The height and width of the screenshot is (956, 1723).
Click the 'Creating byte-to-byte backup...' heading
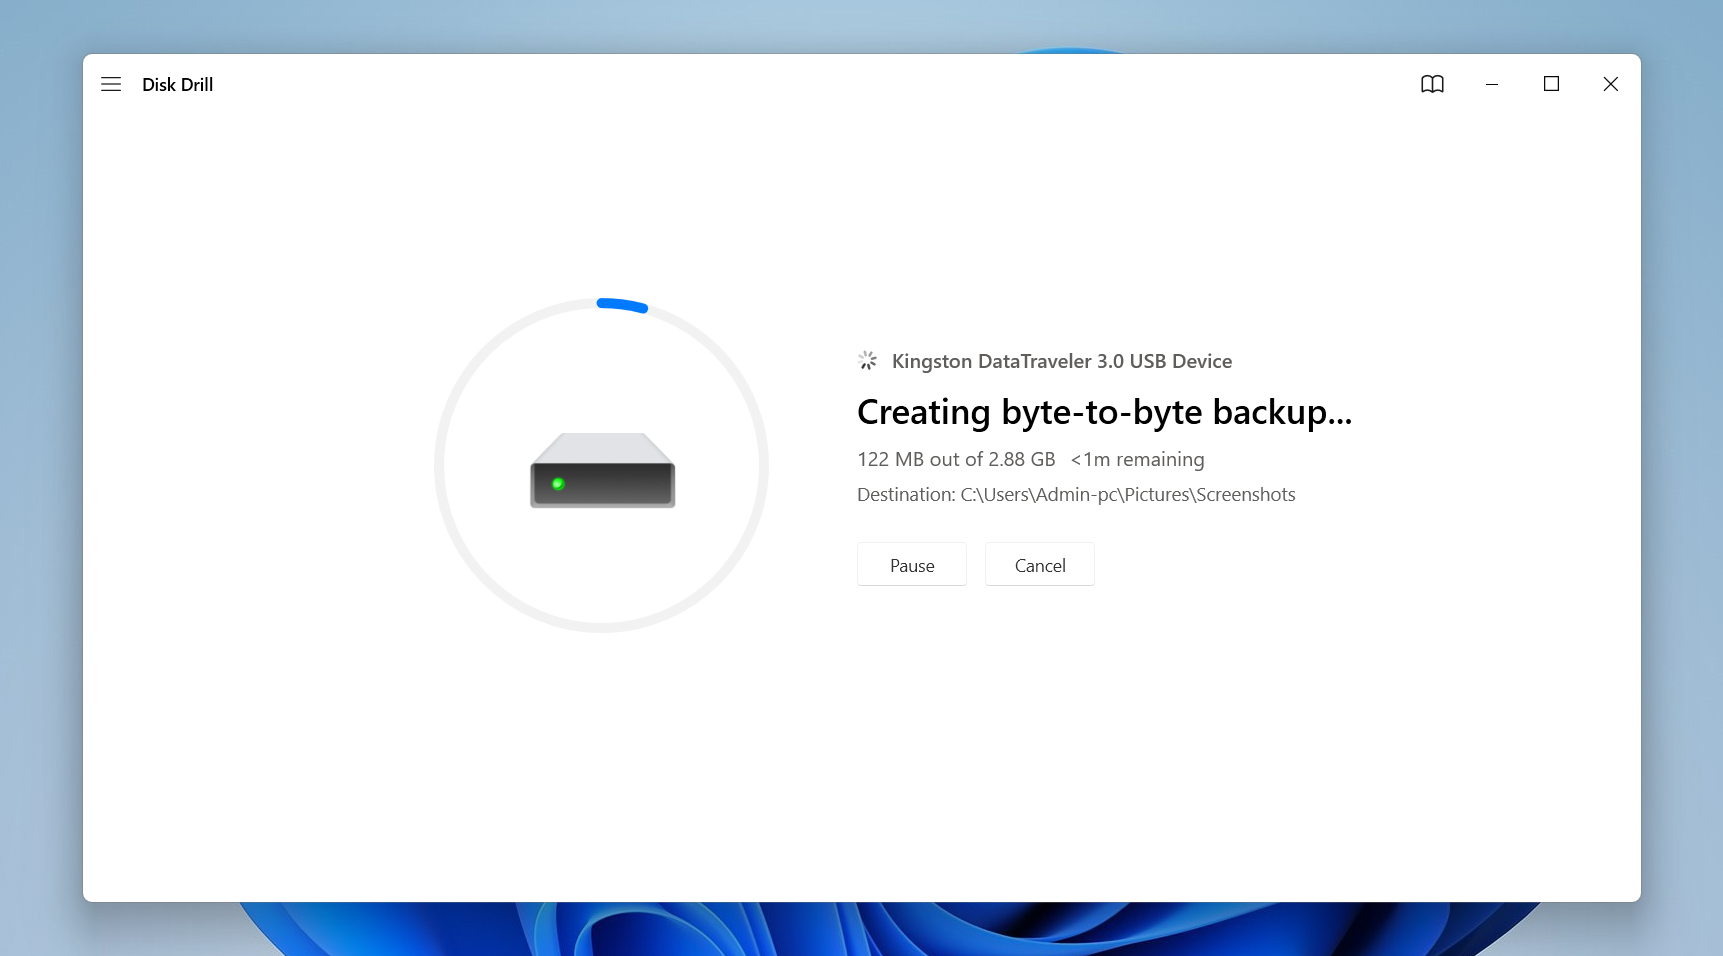tap(1104, 412)
